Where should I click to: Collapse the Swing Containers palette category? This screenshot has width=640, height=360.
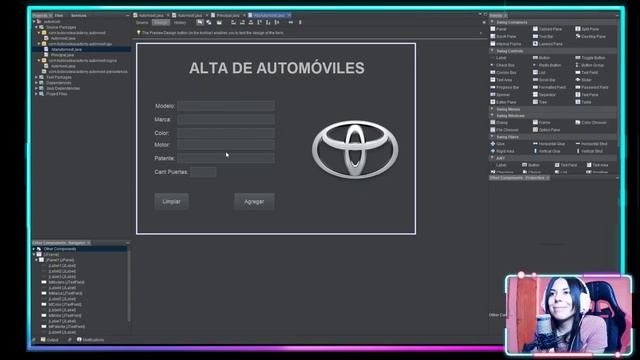492,22
